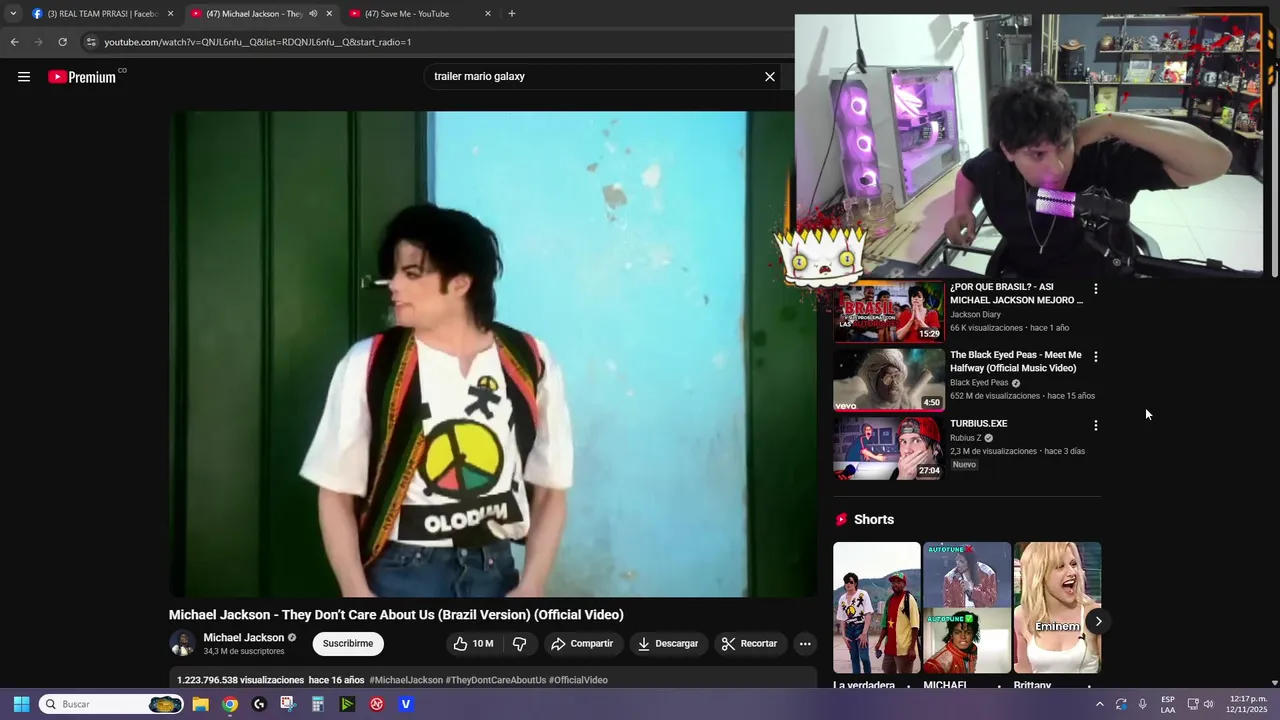1280x720 pixels.
Task: Click the #TheyDontCareAboutUs hashtag
Action: 496,681
